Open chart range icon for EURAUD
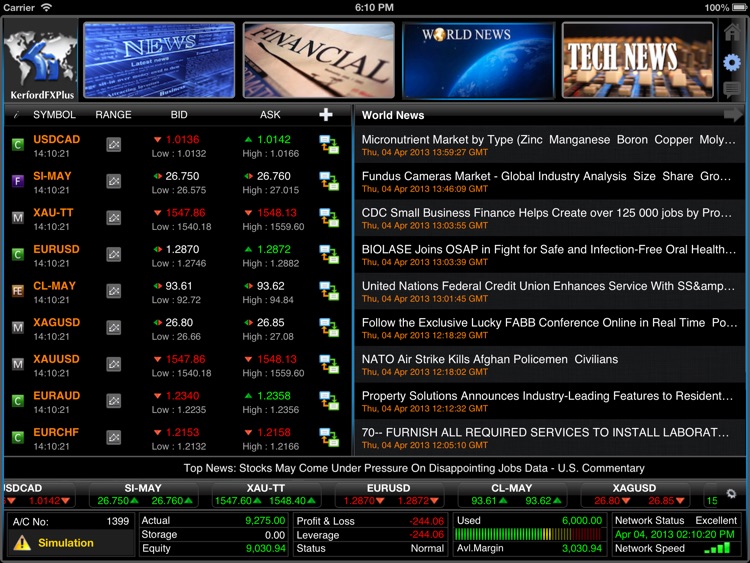 click(113, 401)
